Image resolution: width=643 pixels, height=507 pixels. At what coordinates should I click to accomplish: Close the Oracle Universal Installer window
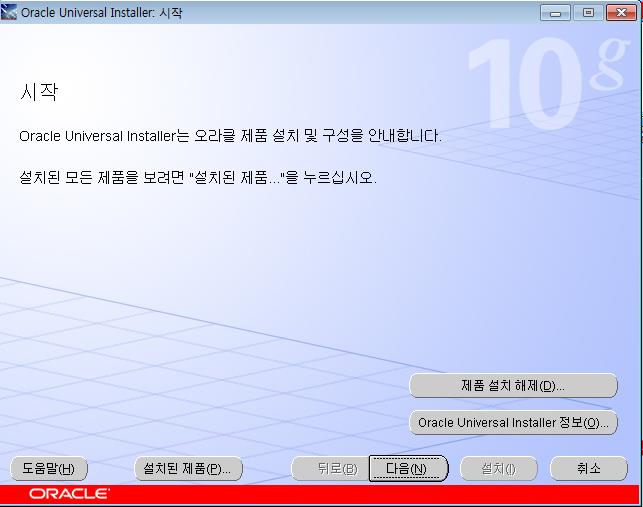(x=621, y=13)
